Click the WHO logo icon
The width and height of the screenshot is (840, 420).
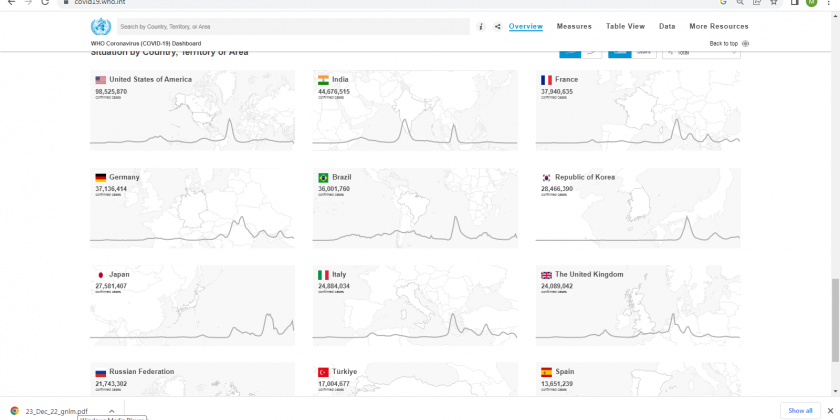click(101, 27)
